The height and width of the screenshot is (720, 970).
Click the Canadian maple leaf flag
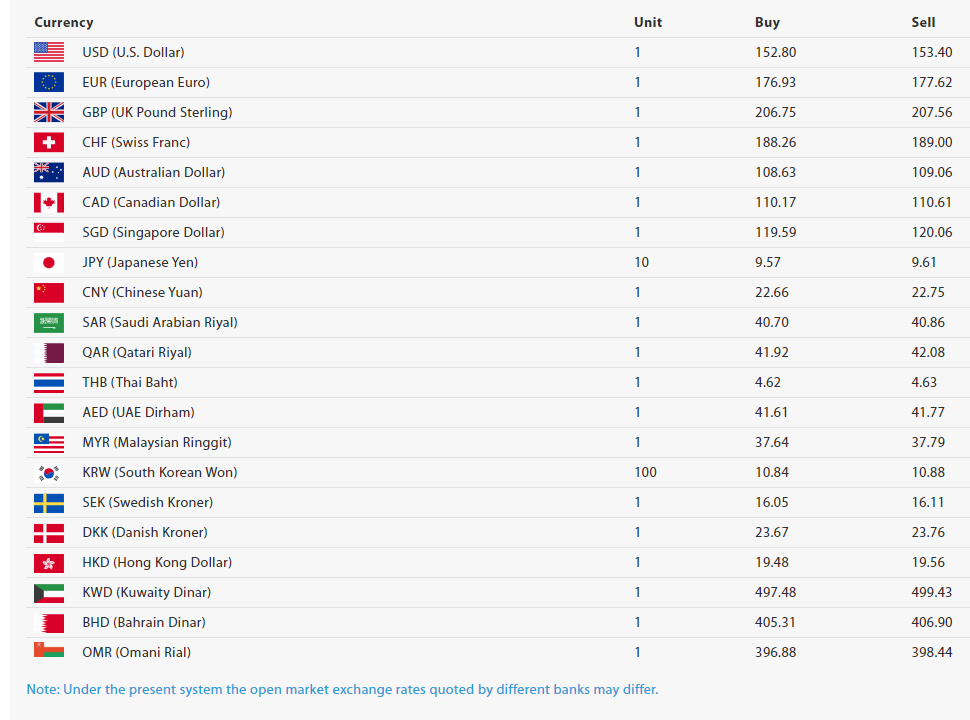click(49, 202)
